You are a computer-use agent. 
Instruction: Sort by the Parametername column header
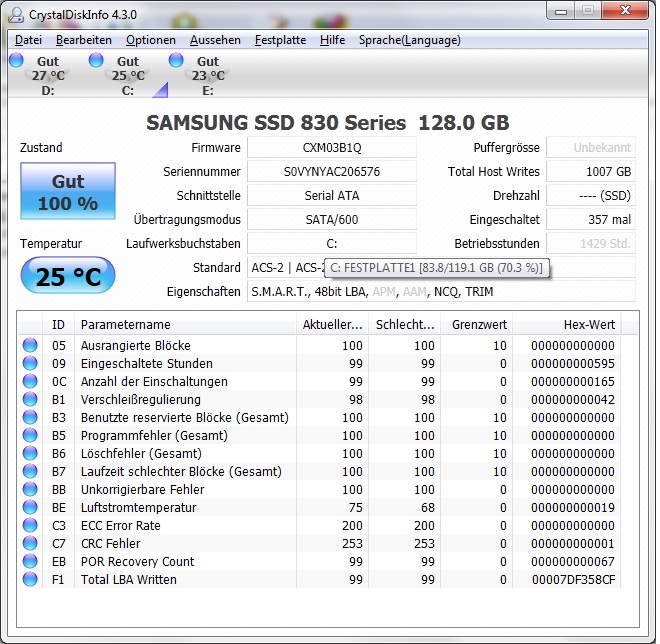click(185, 325)
